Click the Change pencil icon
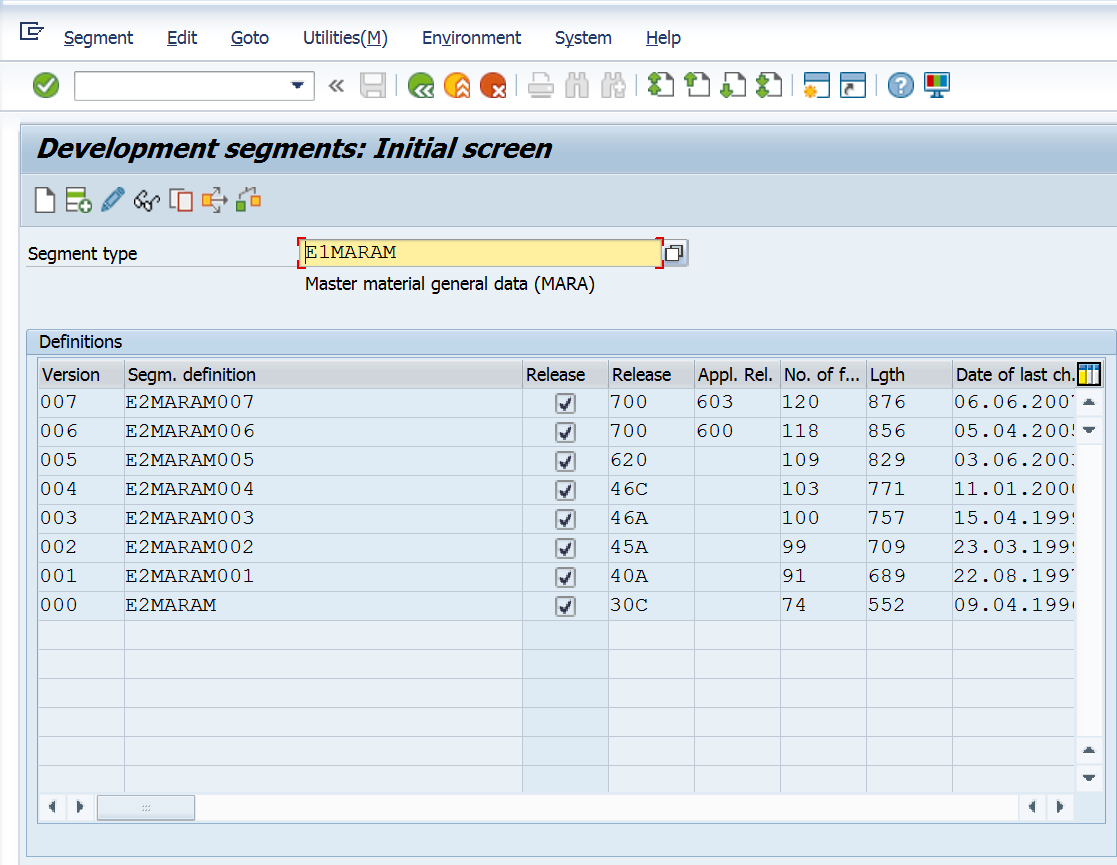Image resolution: width=1117 pixels, height=865 pixels. tap(113, 200)
